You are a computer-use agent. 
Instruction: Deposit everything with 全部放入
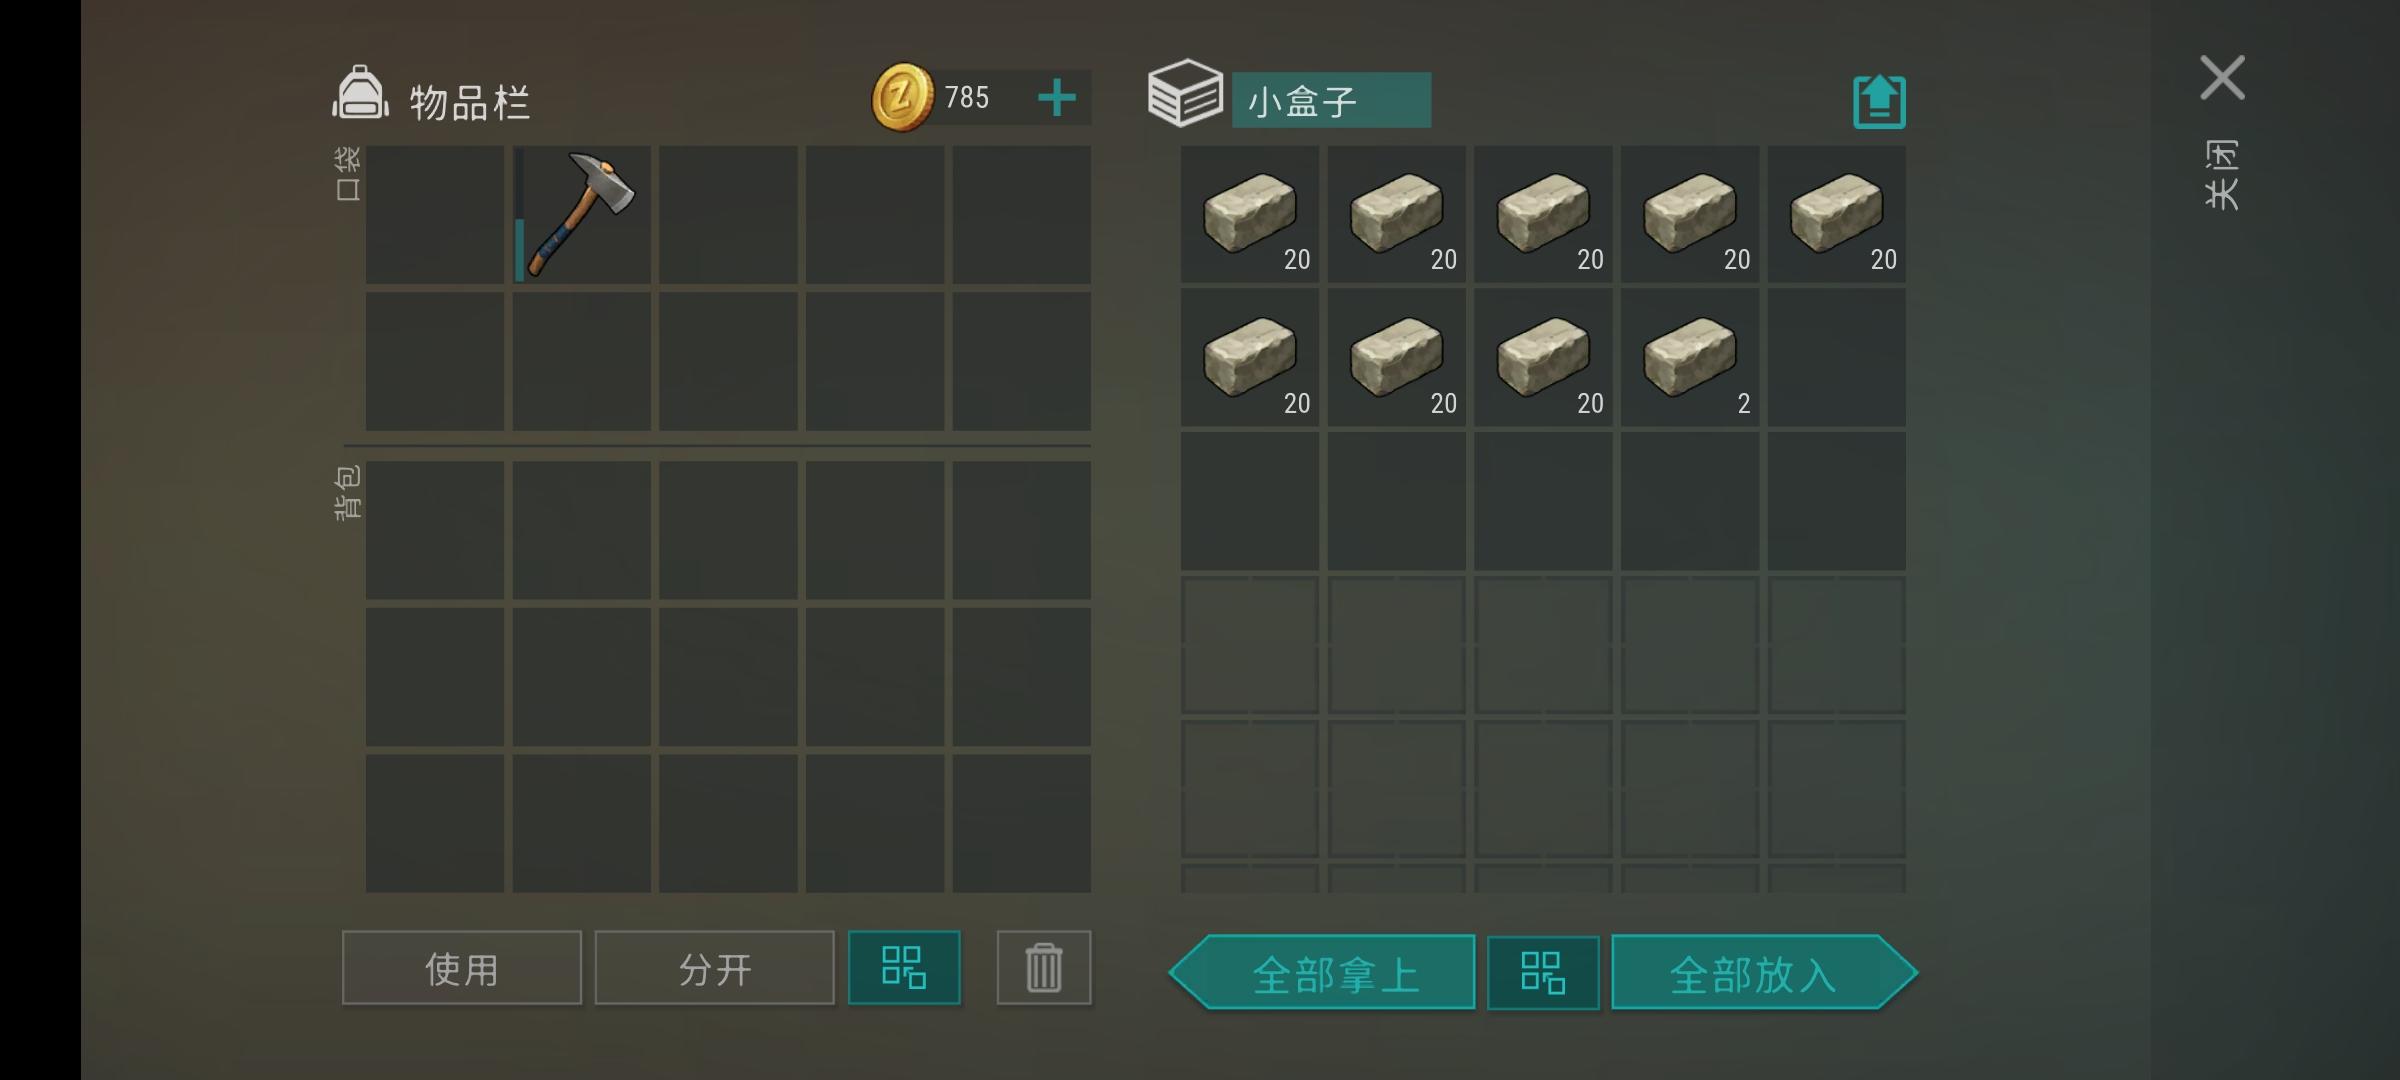pyautogui.click(x=1765, y=973)
